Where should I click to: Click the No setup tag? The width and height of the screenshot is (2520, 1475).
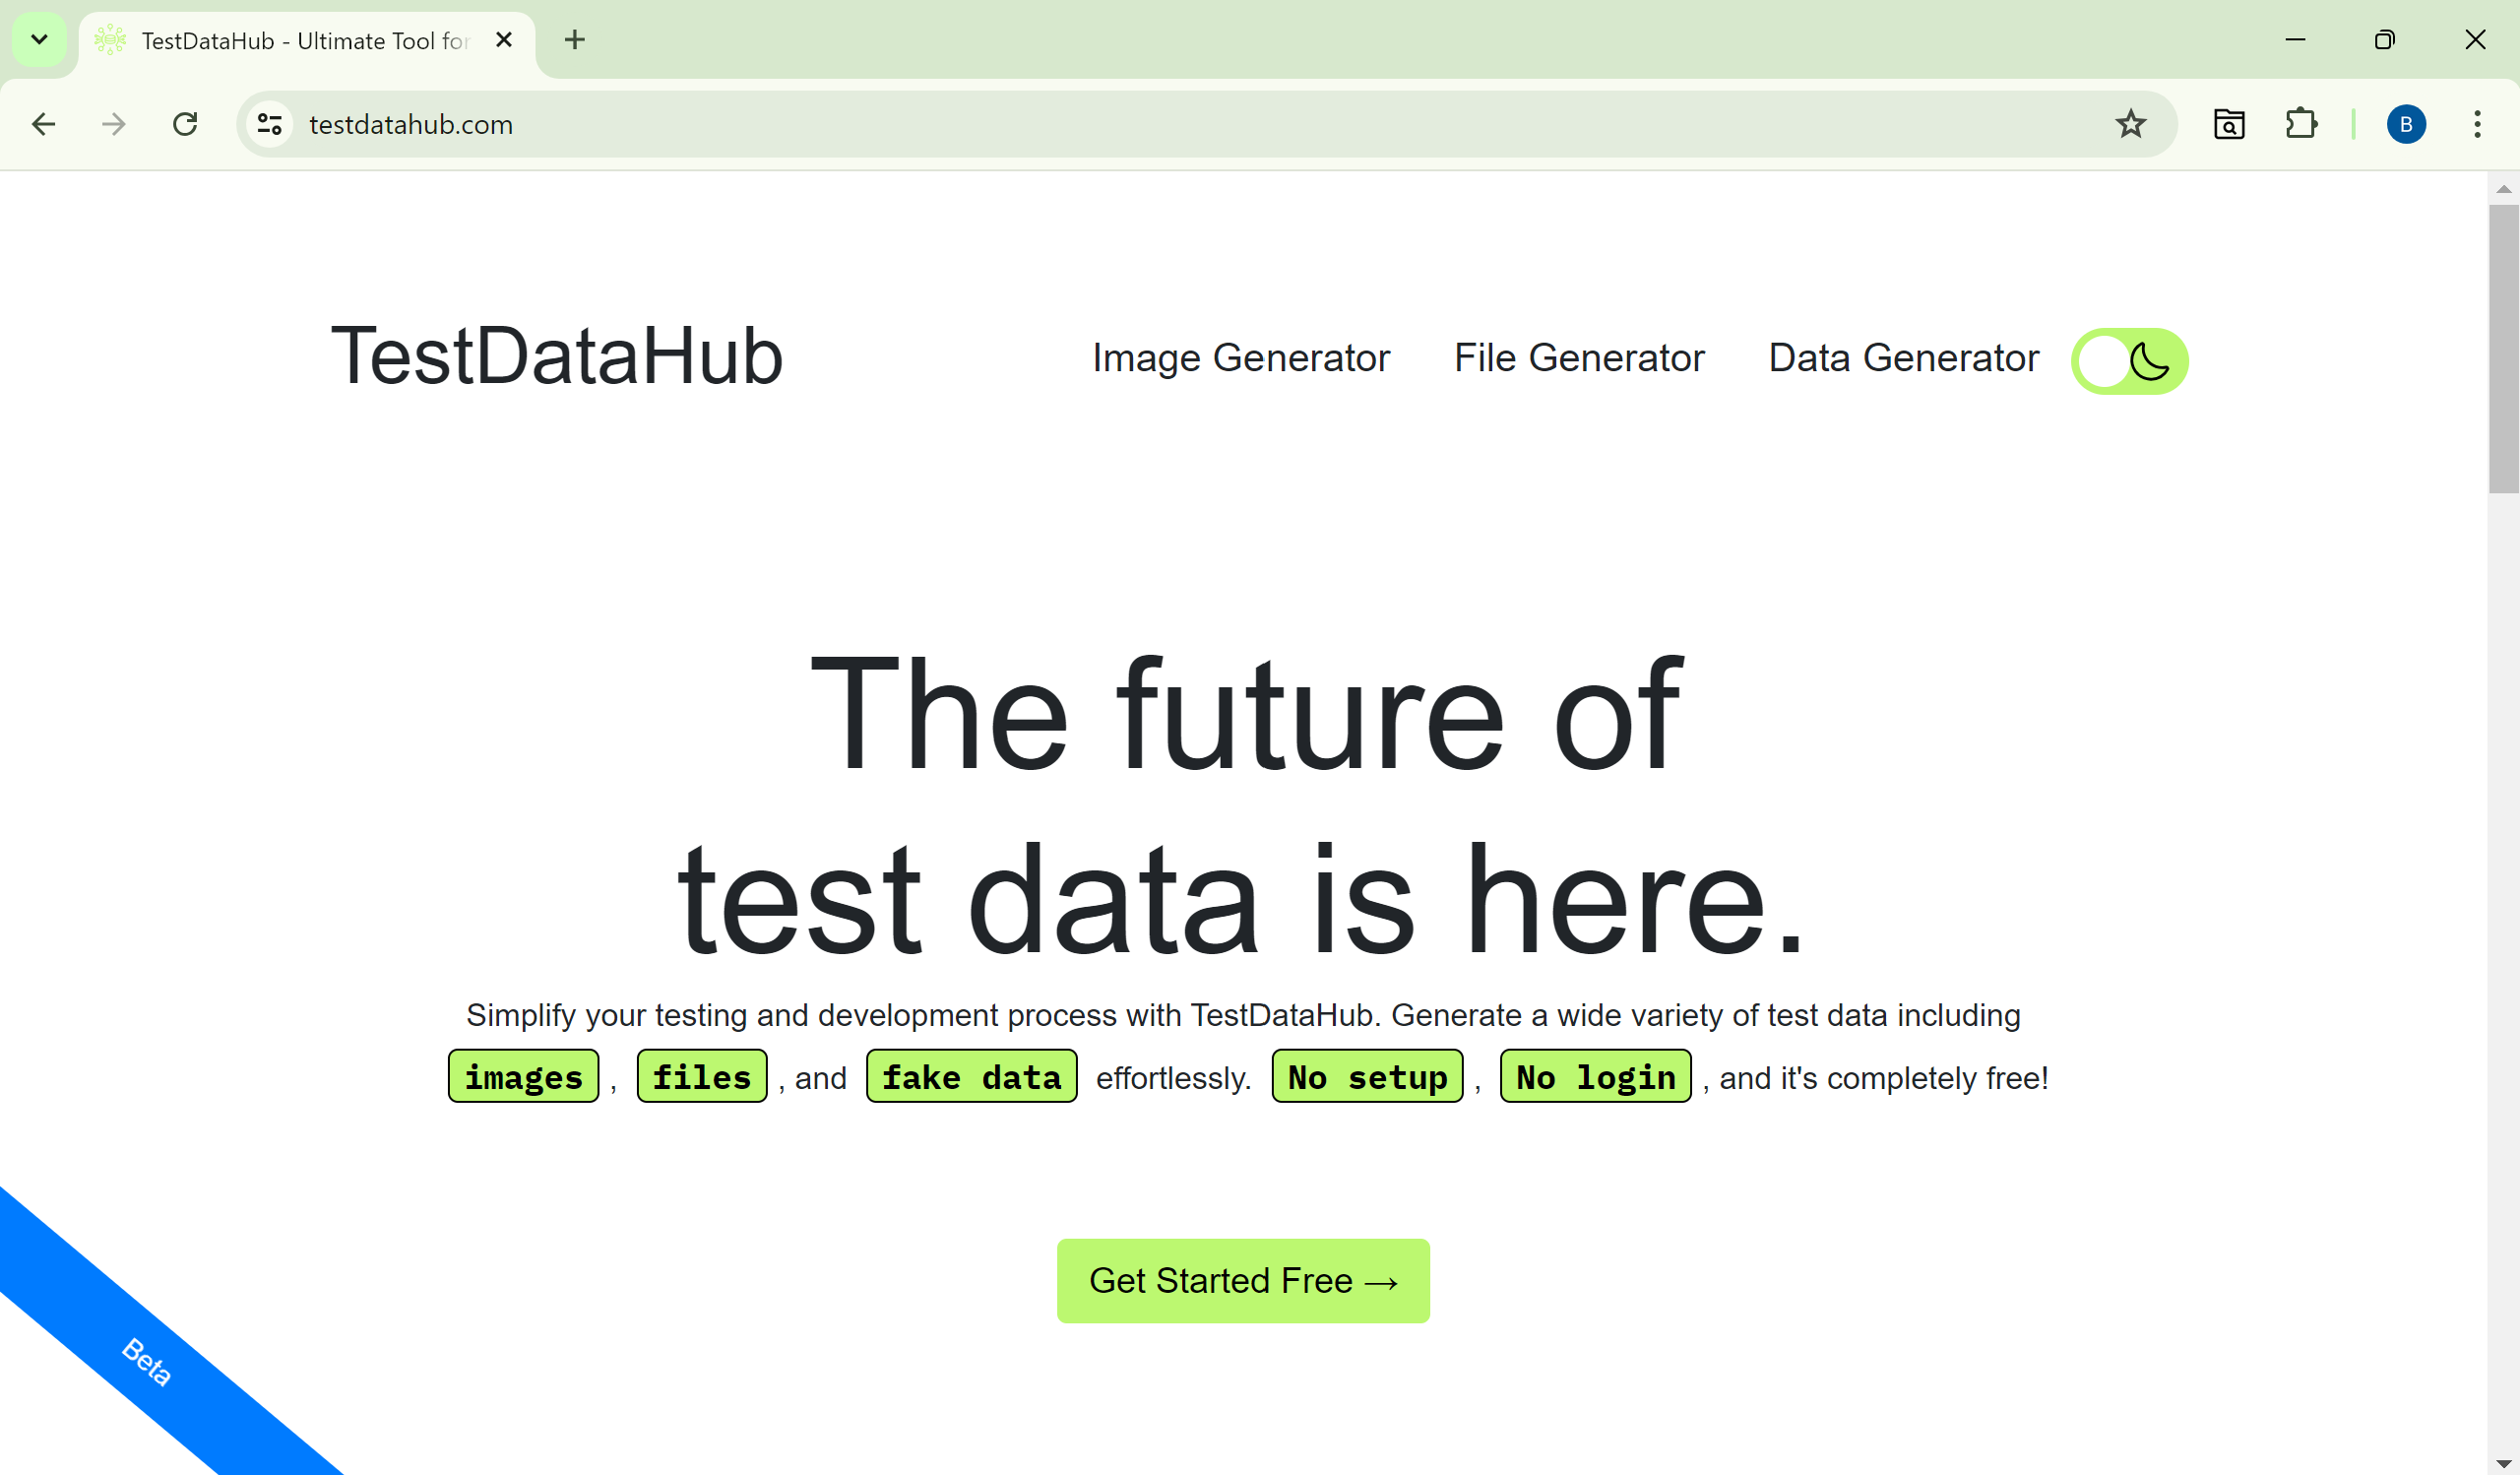1367,1077
